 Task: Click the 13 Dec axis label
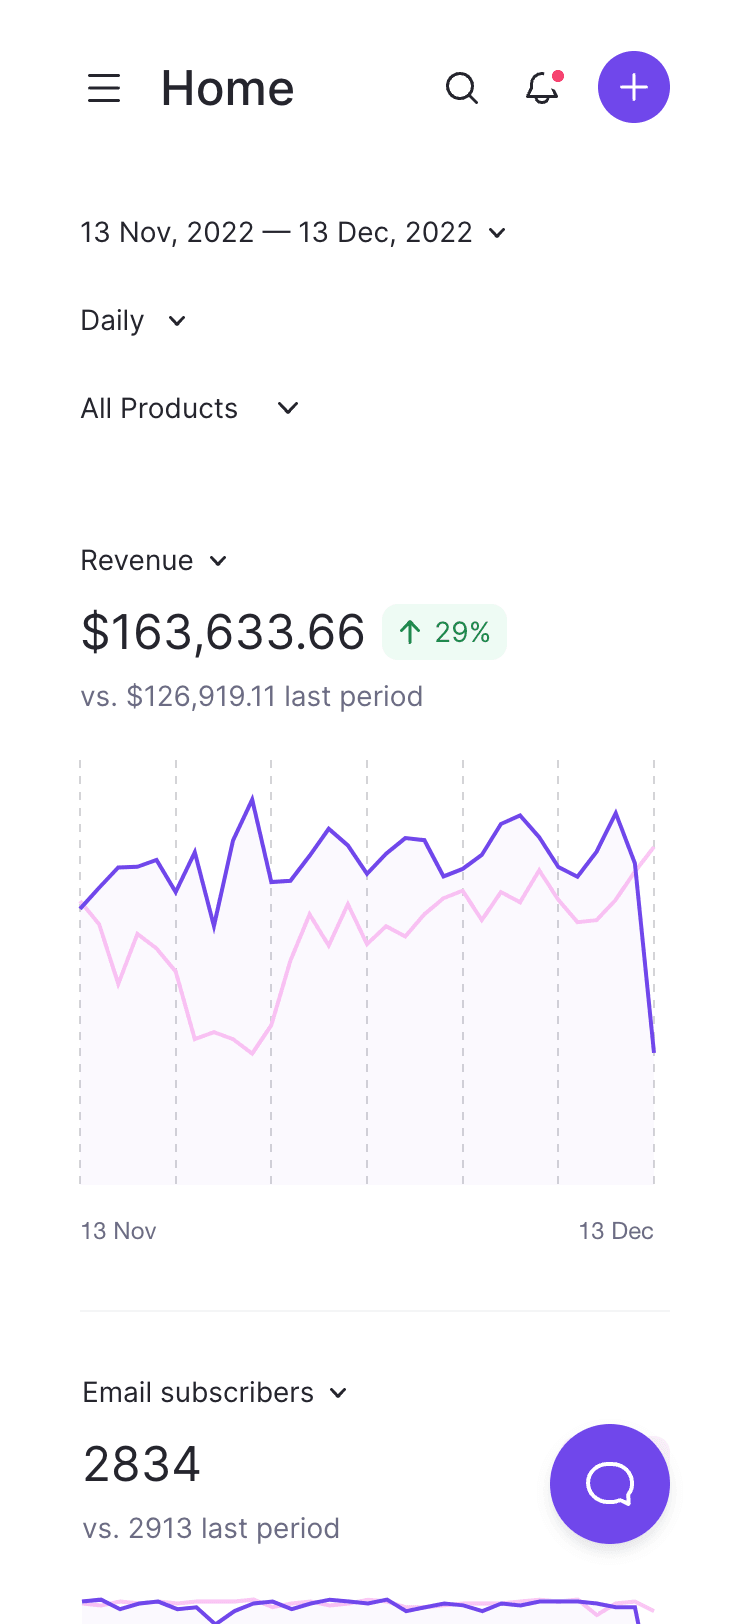tap(616, 1231)
